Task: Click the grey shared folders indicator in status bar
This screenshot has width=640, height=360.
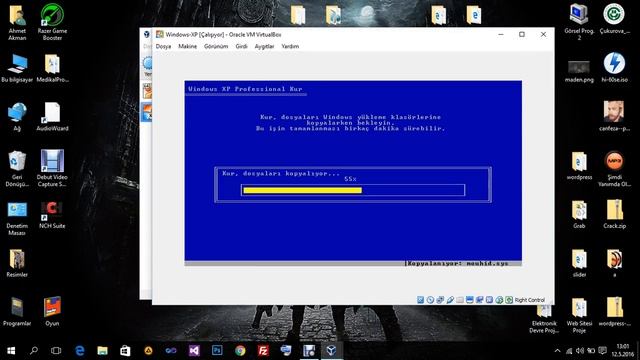Action: (x=460, y=300)
